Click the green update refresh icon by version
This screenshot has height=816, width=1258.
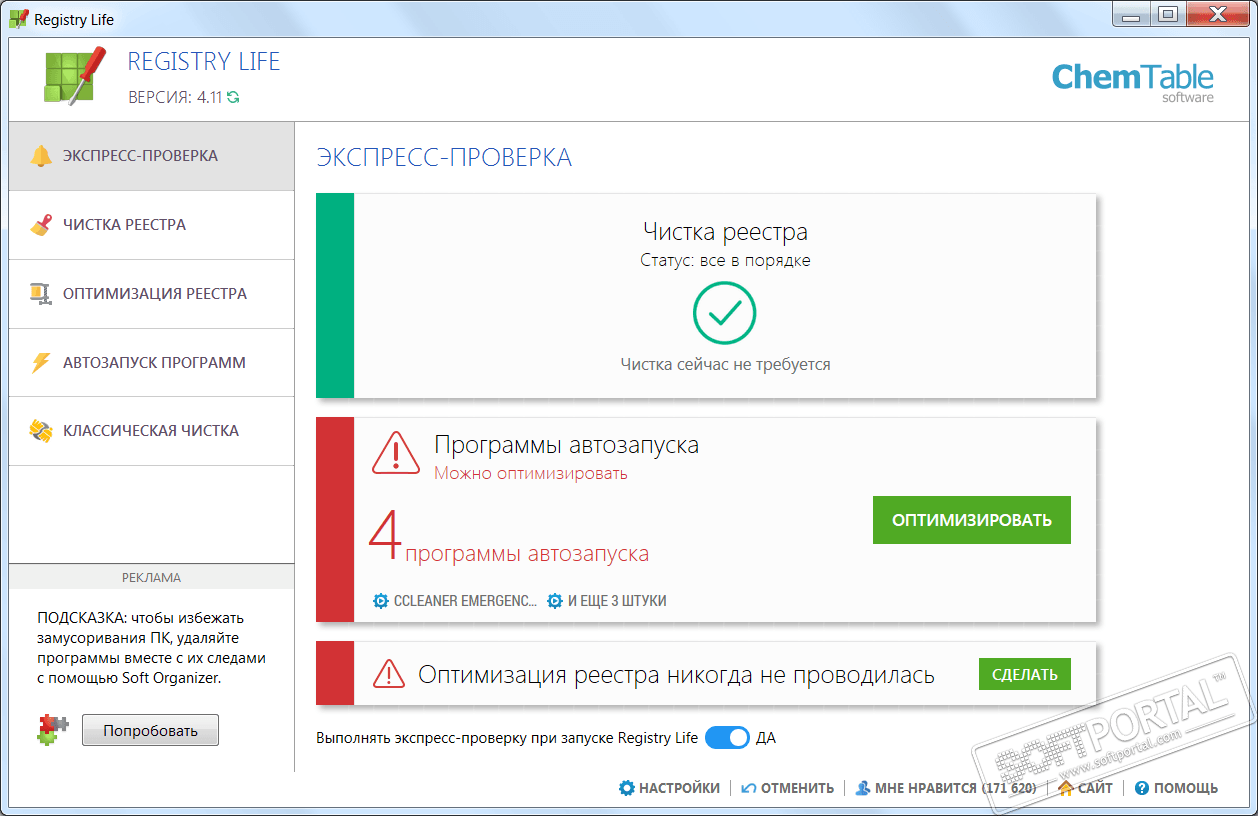coord(233,98)
